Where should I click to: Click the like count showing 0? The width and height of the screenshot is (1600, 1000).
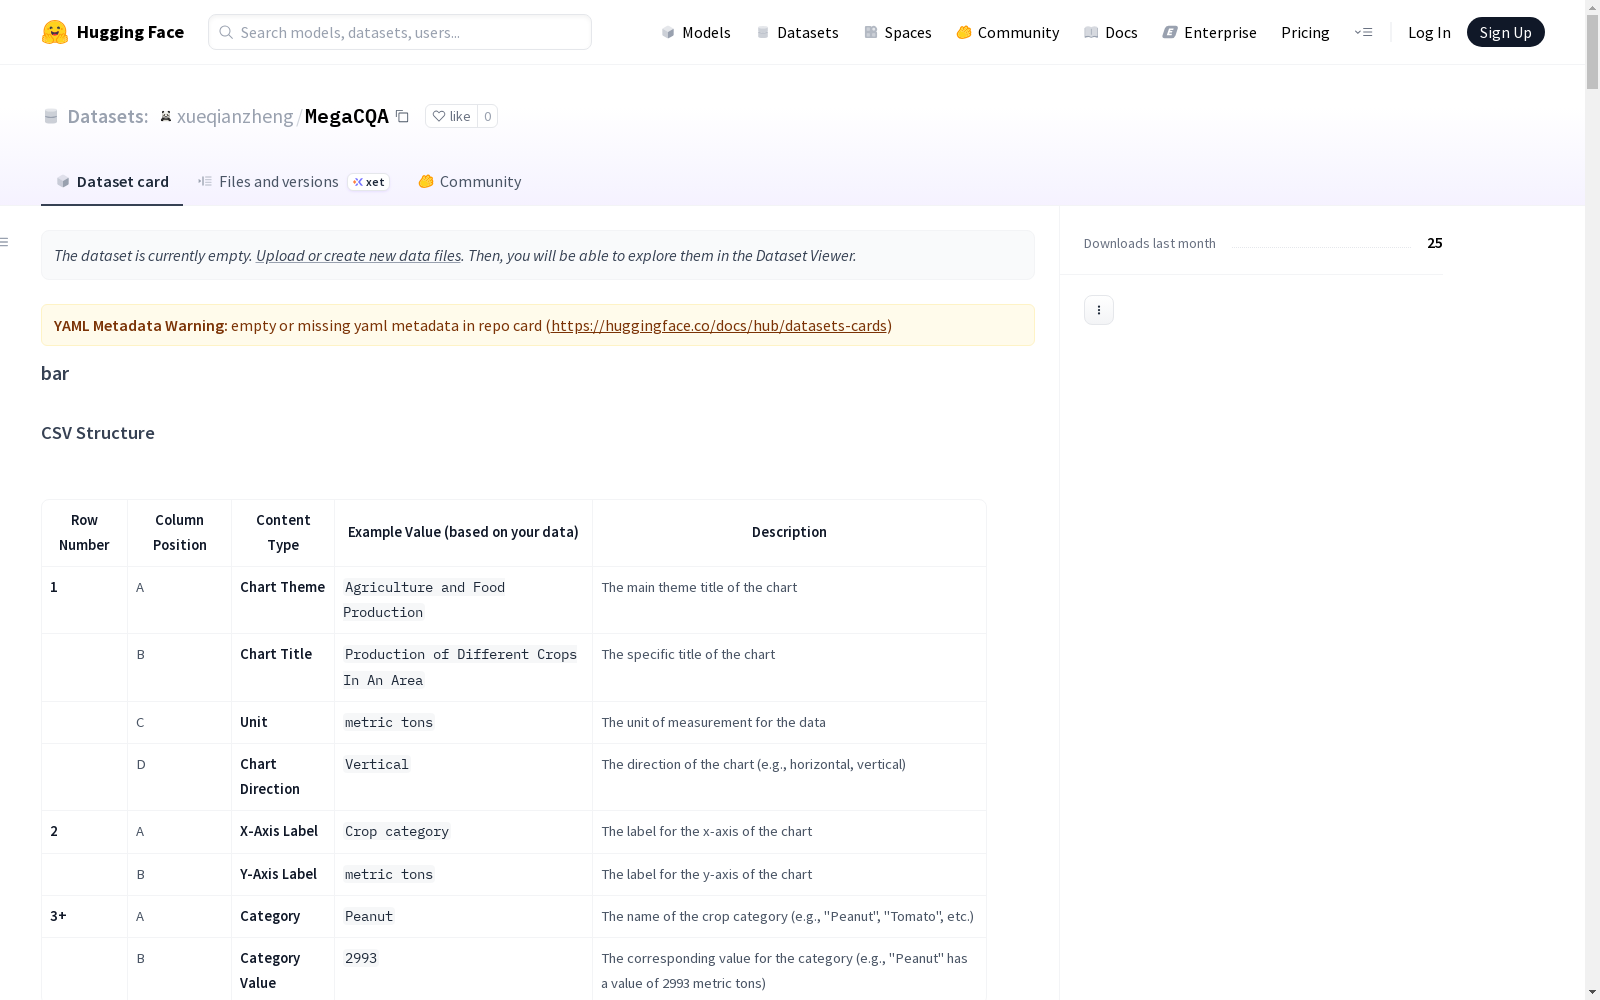click(487, 116)
